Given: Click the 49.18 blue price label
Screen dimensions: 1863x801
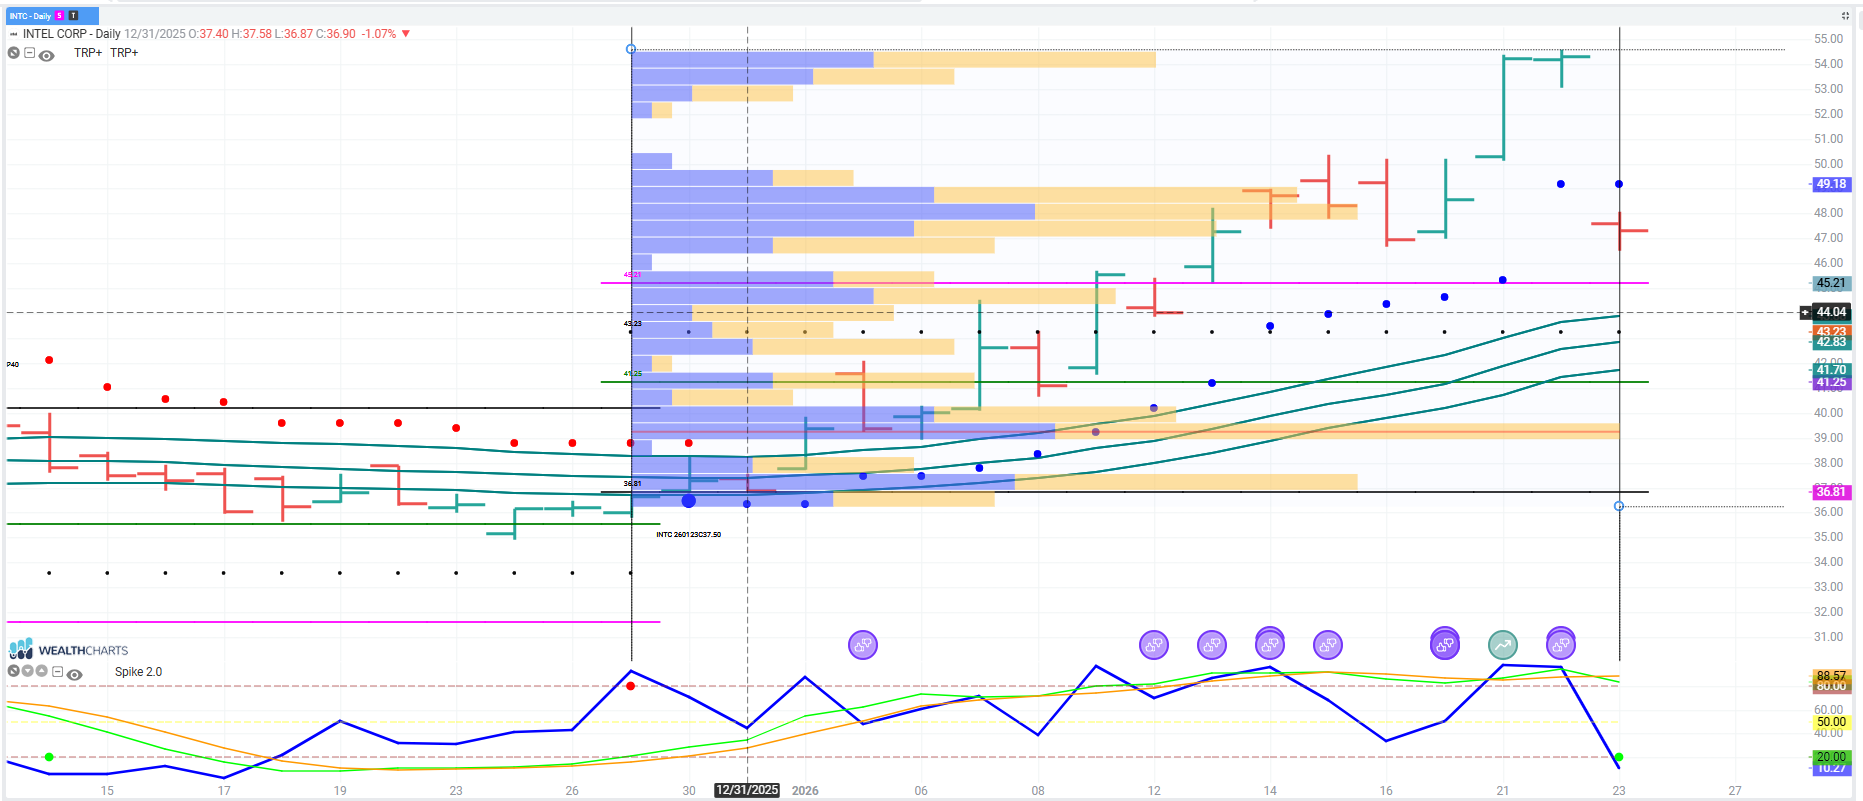Looking at the screenshot, I should (1831, 184).
